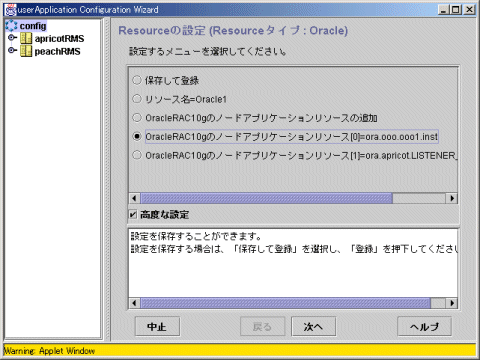480x360 pixels.
Task: Click the description area horizontal scrollbar thumb
Action: click(x=285, y=303)
